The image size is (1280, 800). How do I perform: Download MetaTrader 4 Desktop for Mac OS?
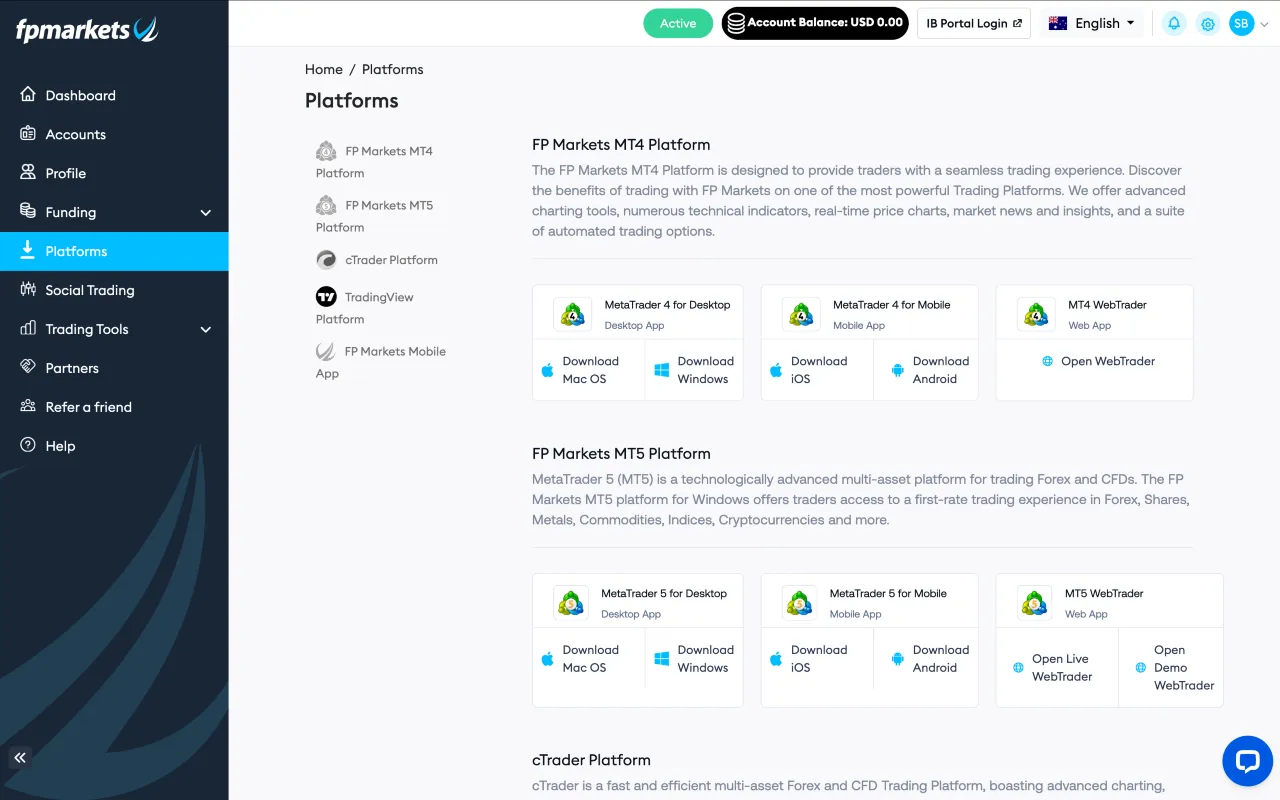tap(589, 370)
